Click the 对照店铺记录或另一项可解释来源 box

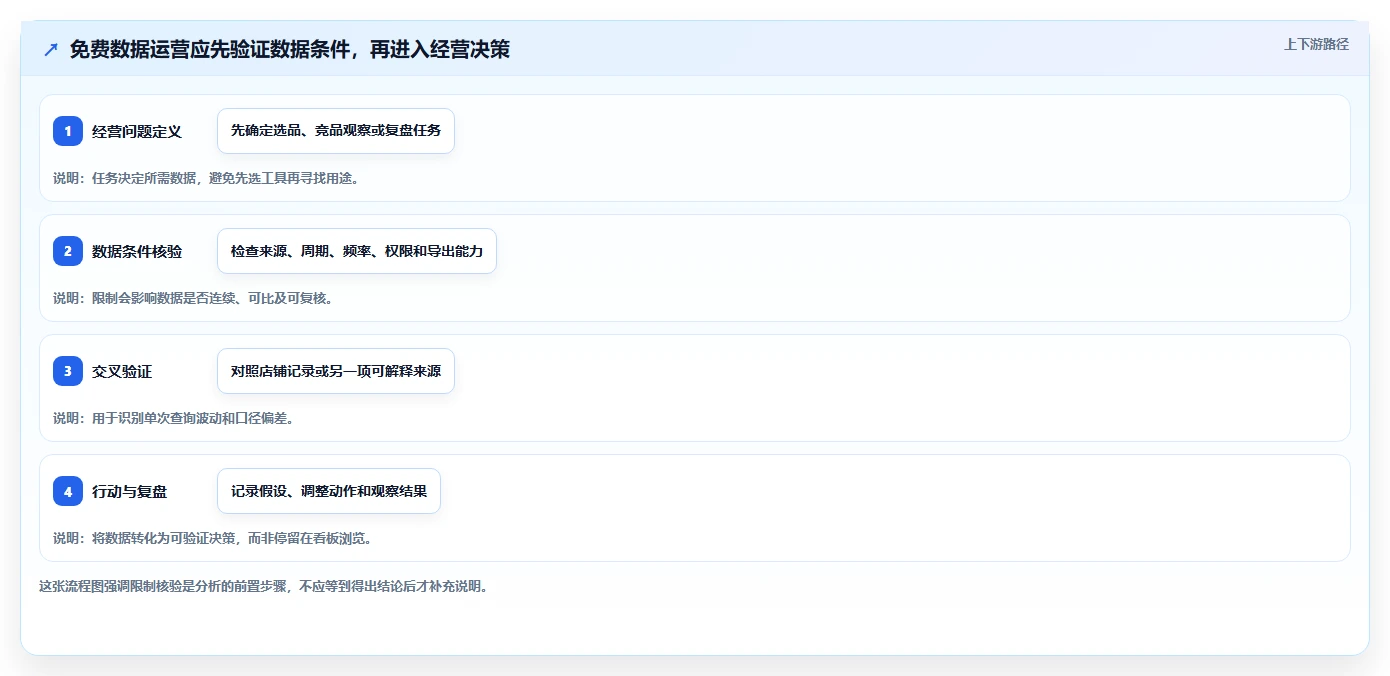pyautogui.click(x=336, y=371)
